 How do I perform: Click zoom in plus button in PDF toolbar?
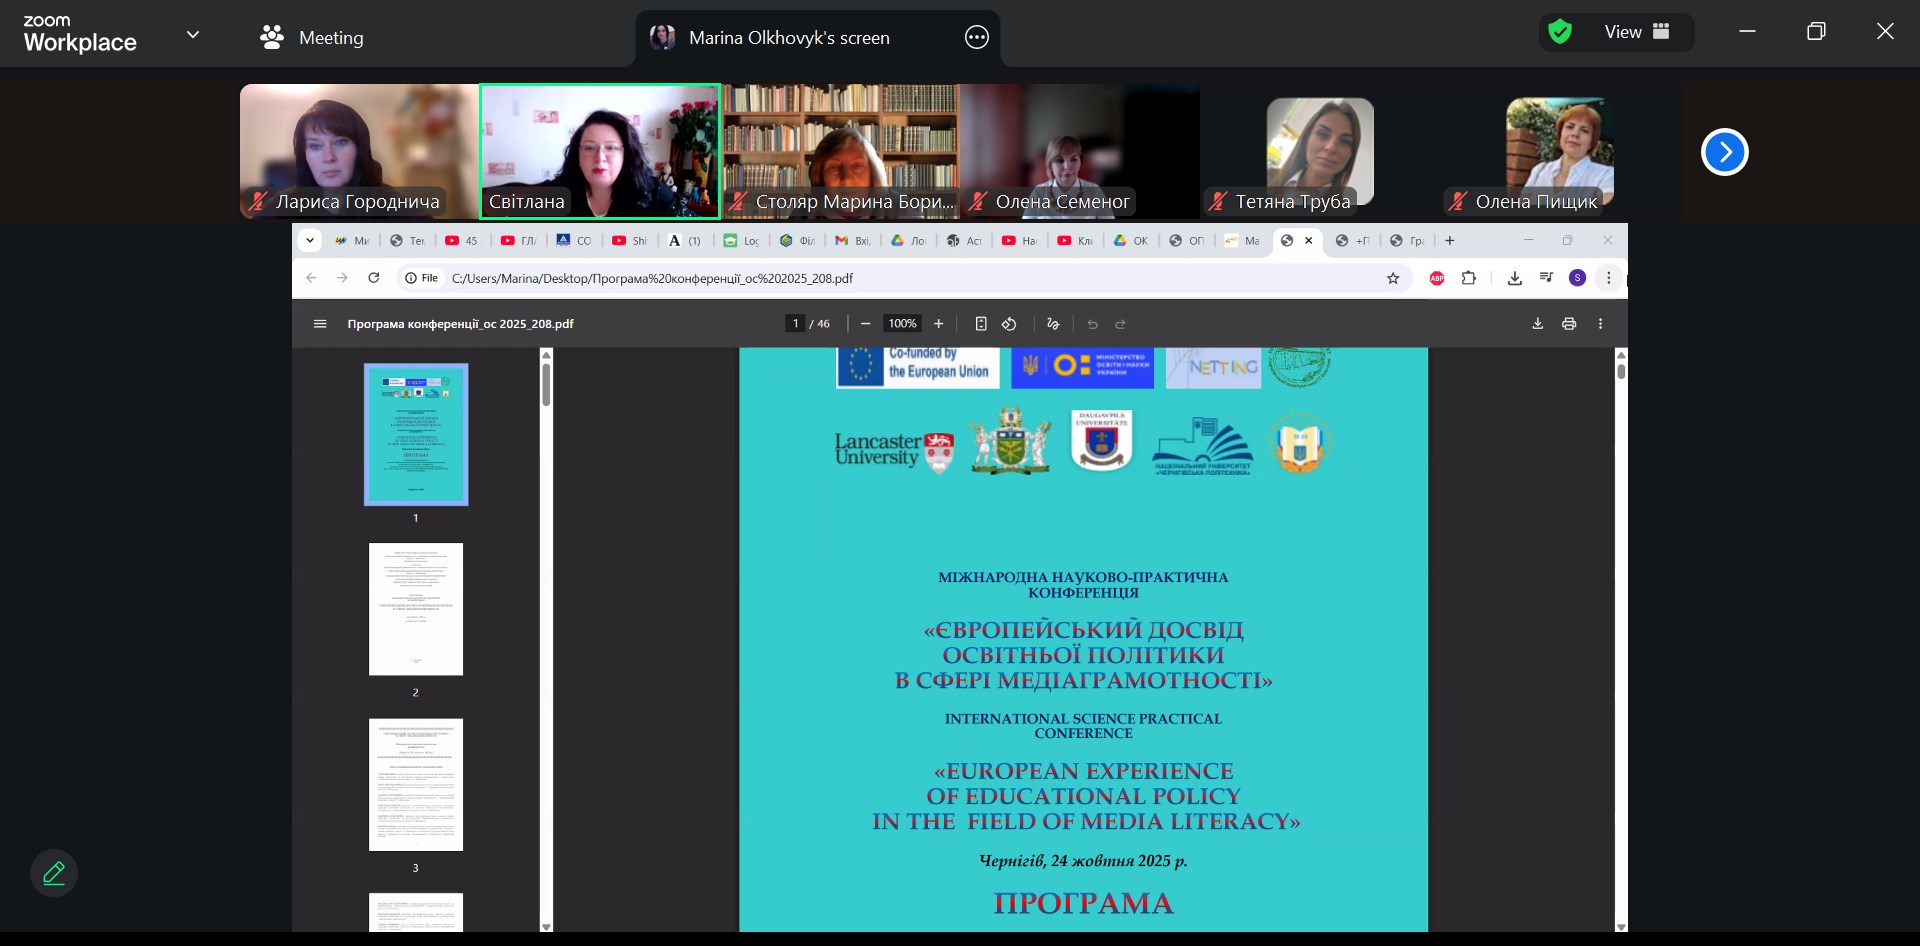tap(938, 324)
